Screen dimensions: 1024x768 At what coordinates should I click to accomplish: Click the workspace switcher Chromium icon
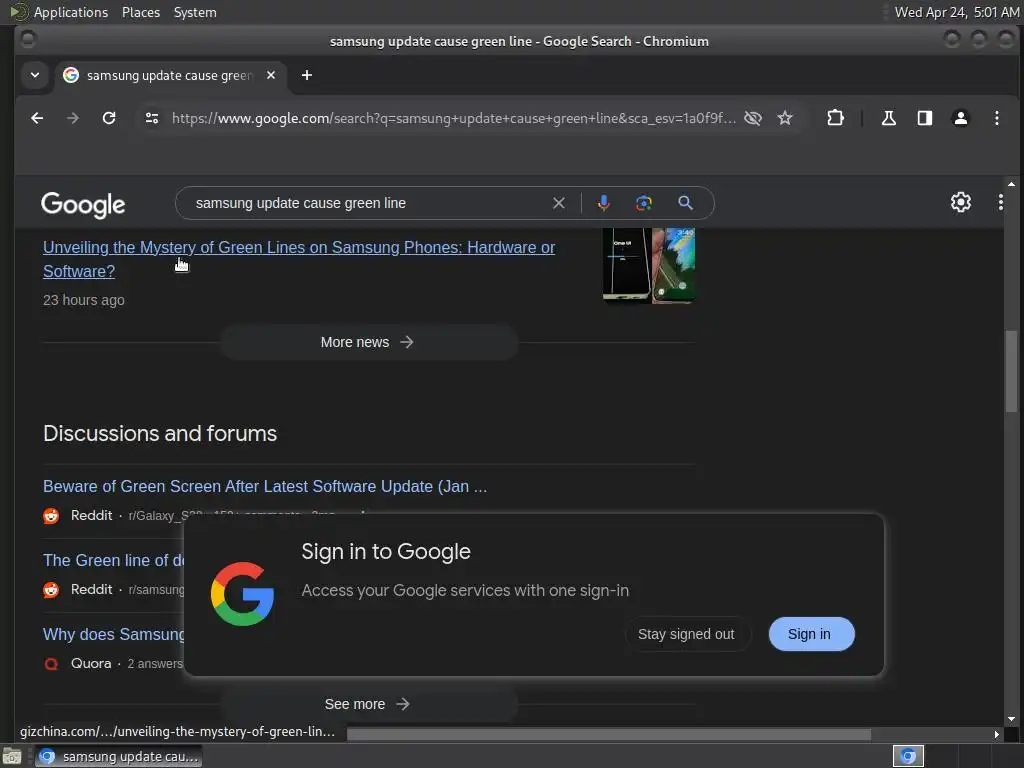[x=908, y=756]
